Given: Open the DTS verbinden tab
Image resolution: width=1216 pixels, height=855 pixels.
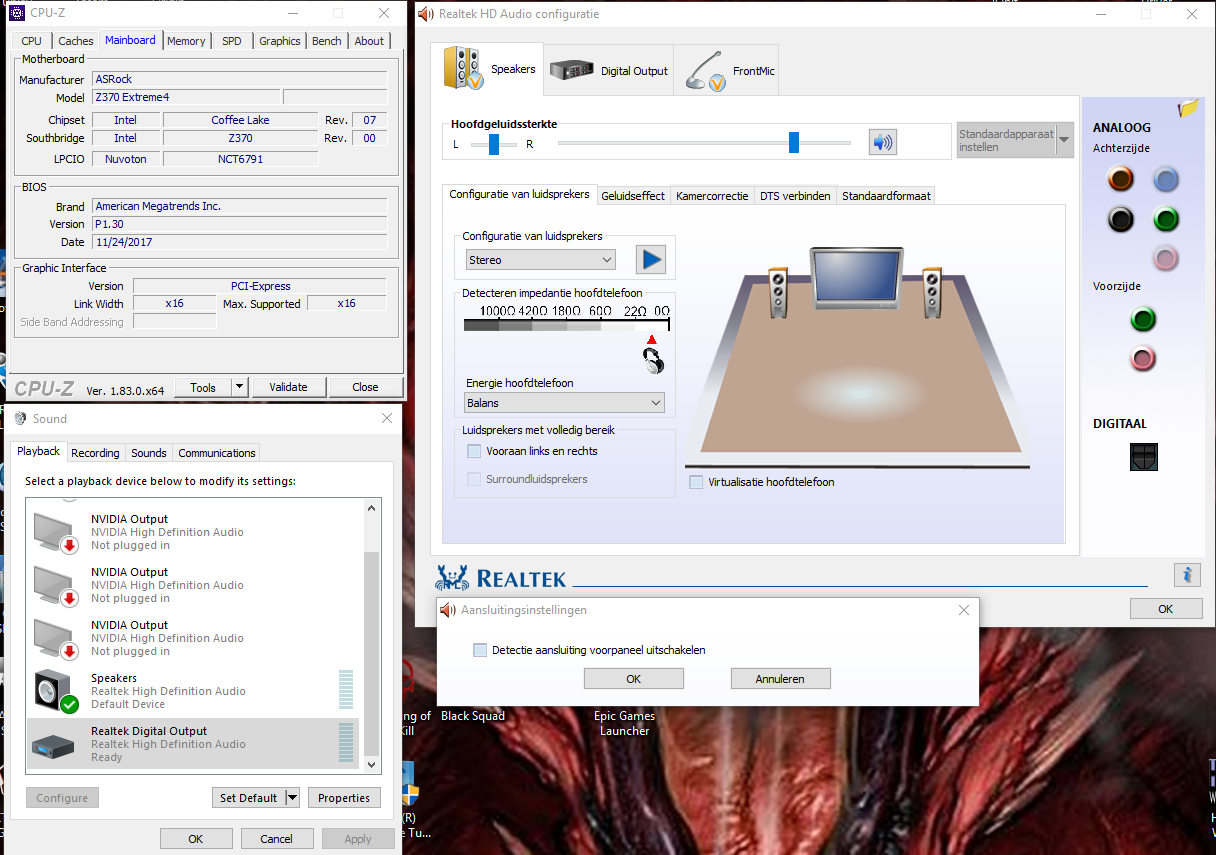Looking at the screenshot, I should (795, 196).
